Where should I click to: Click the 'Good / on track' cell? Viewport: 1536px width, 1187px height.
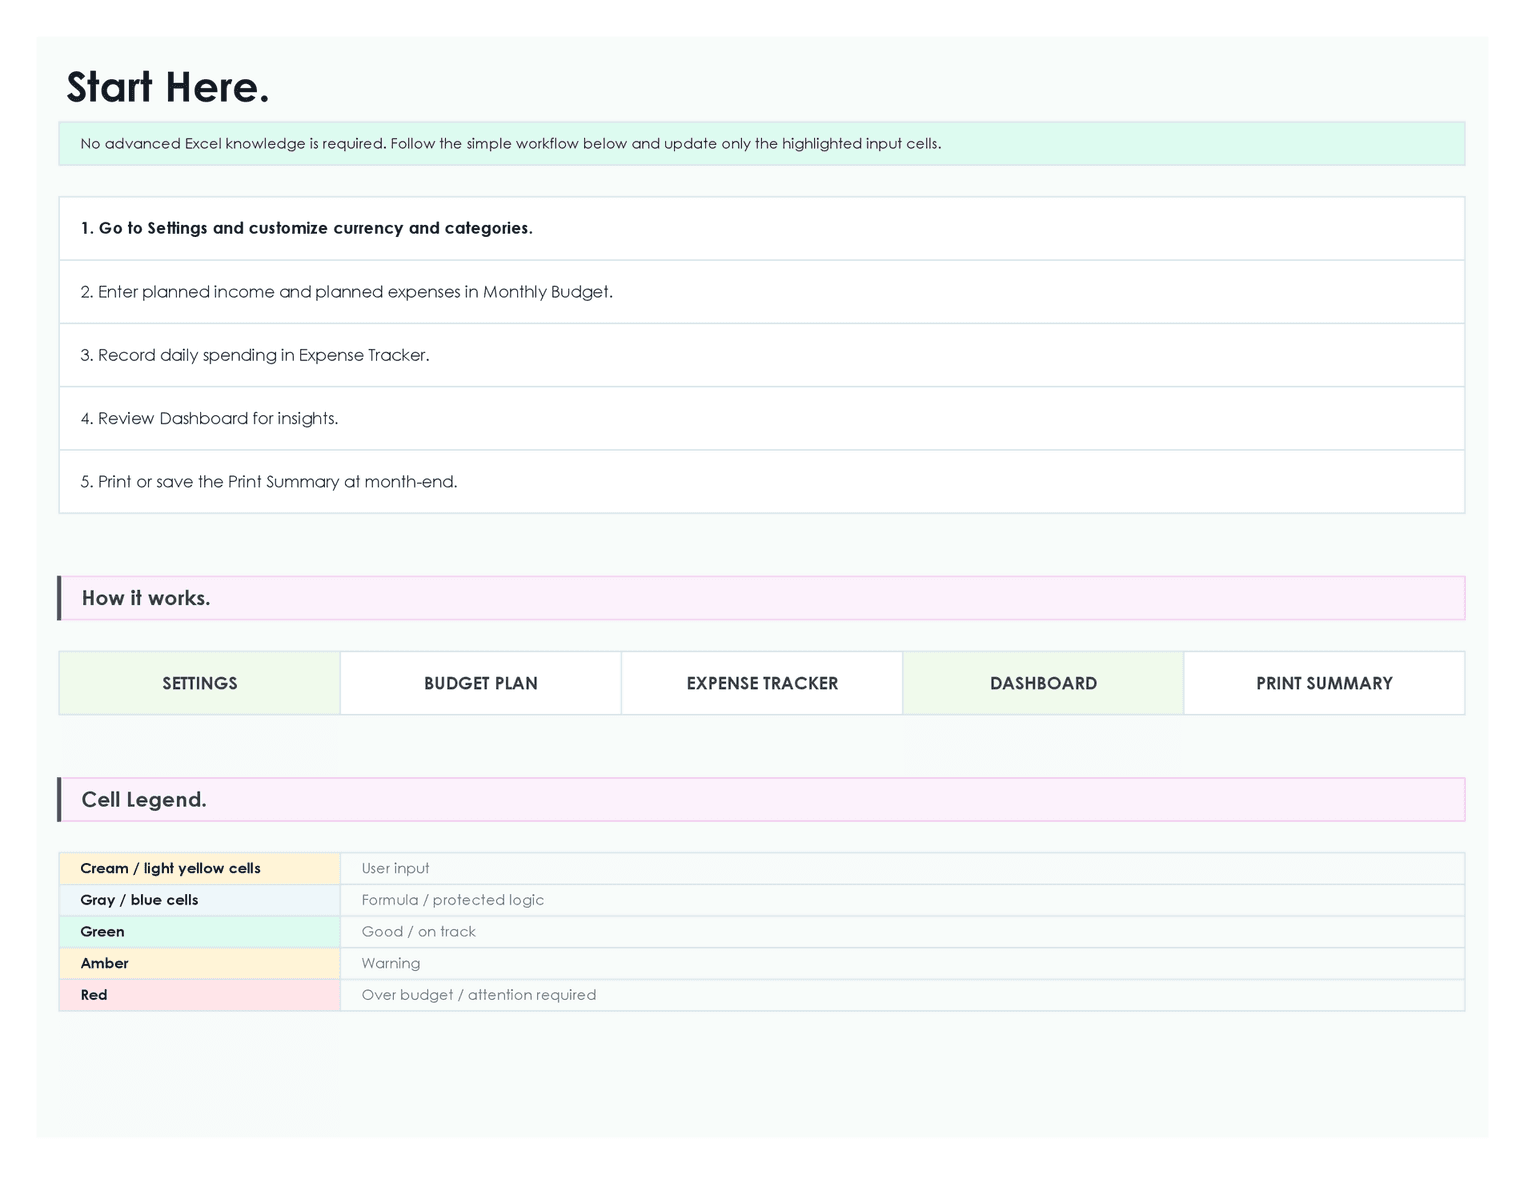(903, 931)
